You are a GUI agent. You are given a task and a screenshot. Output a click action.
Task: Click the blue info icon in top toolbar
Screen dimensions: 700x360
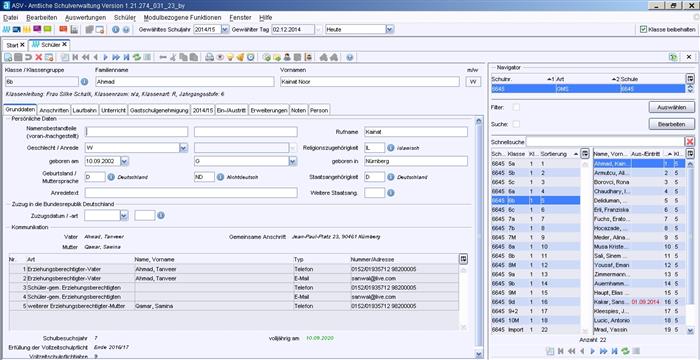point(116,29)
